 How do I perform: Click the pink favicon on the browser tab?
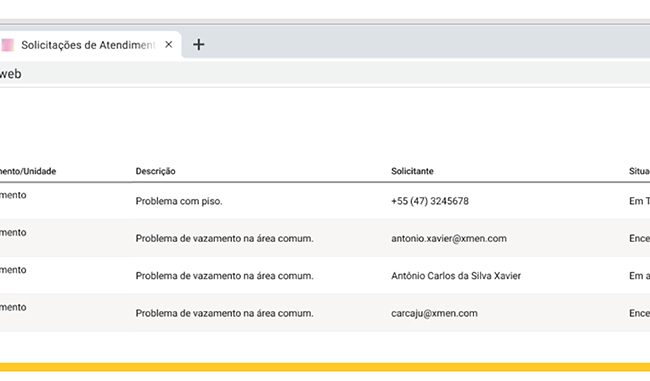(7, 45)
